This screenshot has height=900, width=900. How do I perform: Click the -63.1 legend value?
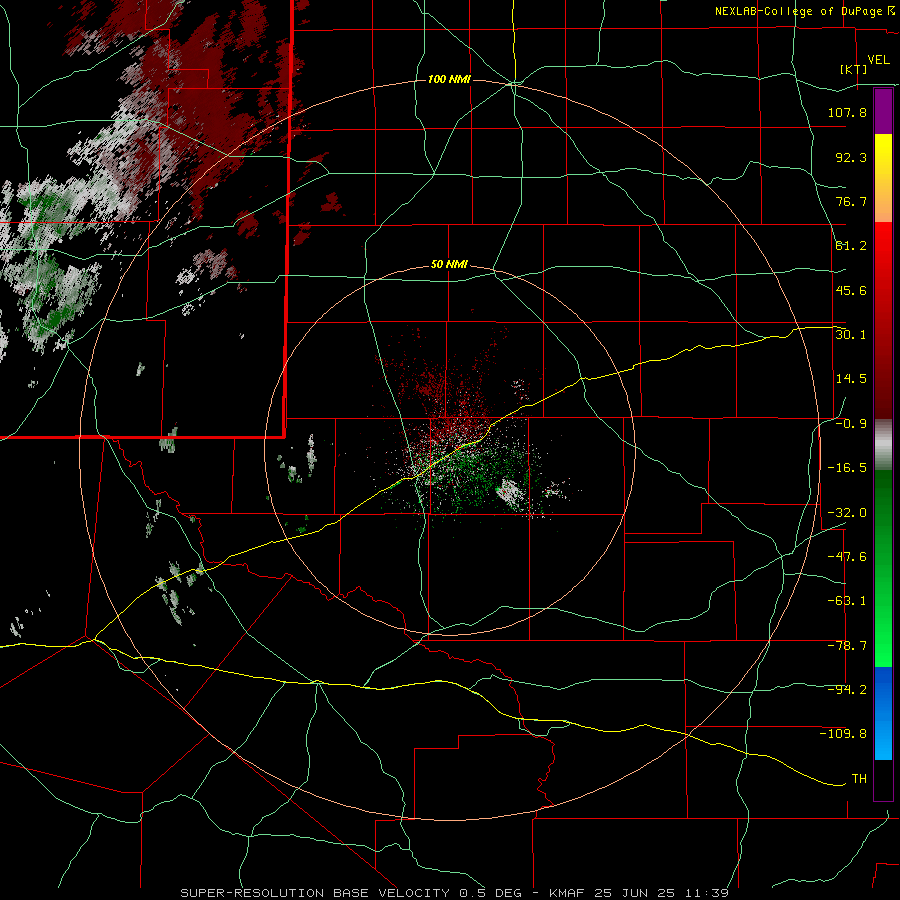coord(847,601)
